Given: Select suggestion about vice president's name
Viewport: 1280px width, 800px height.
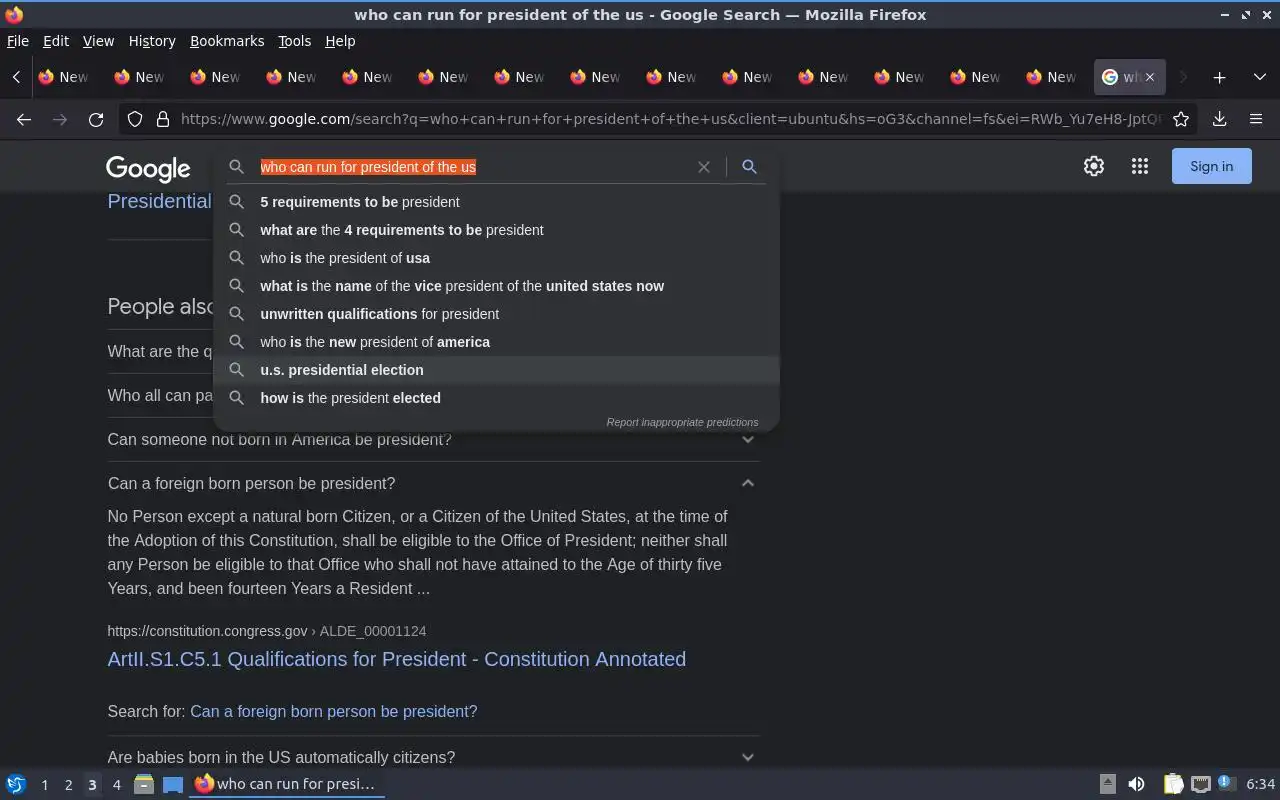Looking at the screenshot, I should [x=496, y=286].
